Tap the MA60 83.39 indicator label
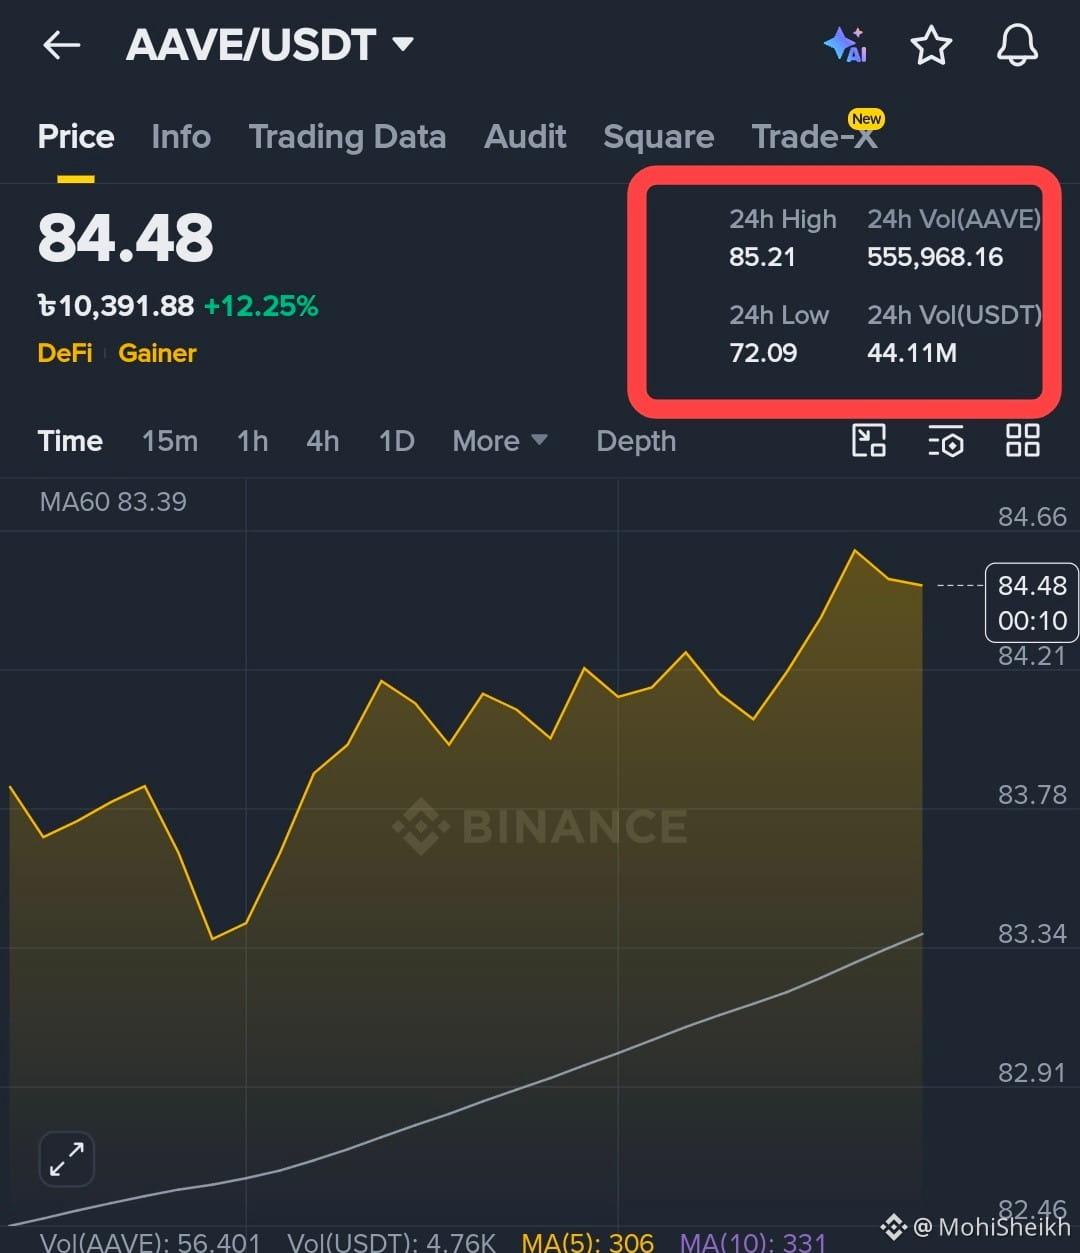This screenshot has height=1253, width=1080. pos(113,502)
